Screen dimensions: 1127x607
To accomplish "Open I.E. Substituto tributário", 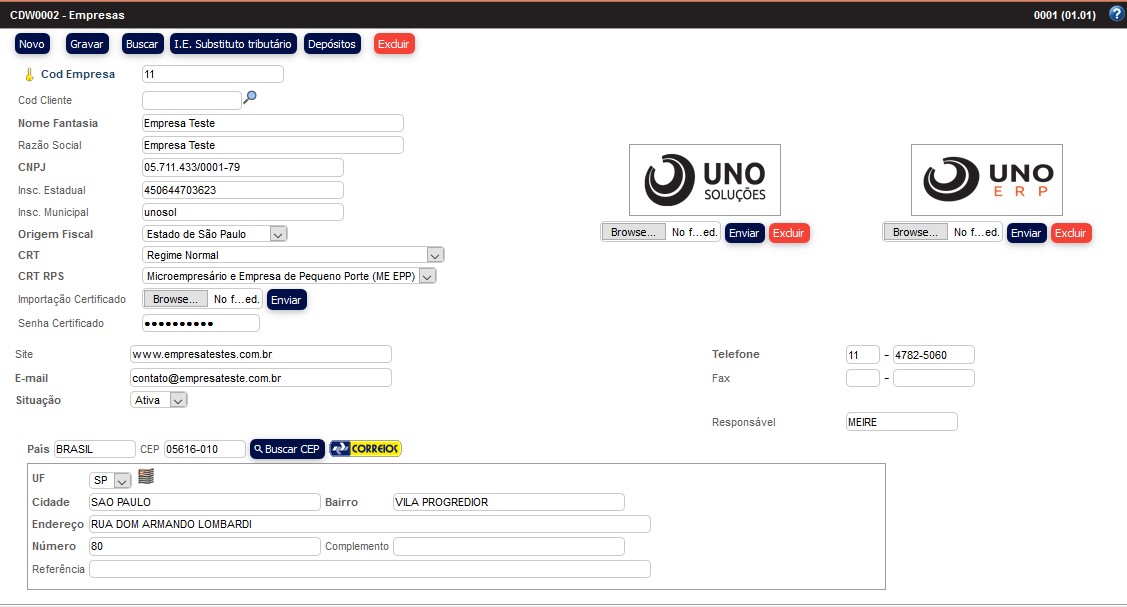I will 233,44.
